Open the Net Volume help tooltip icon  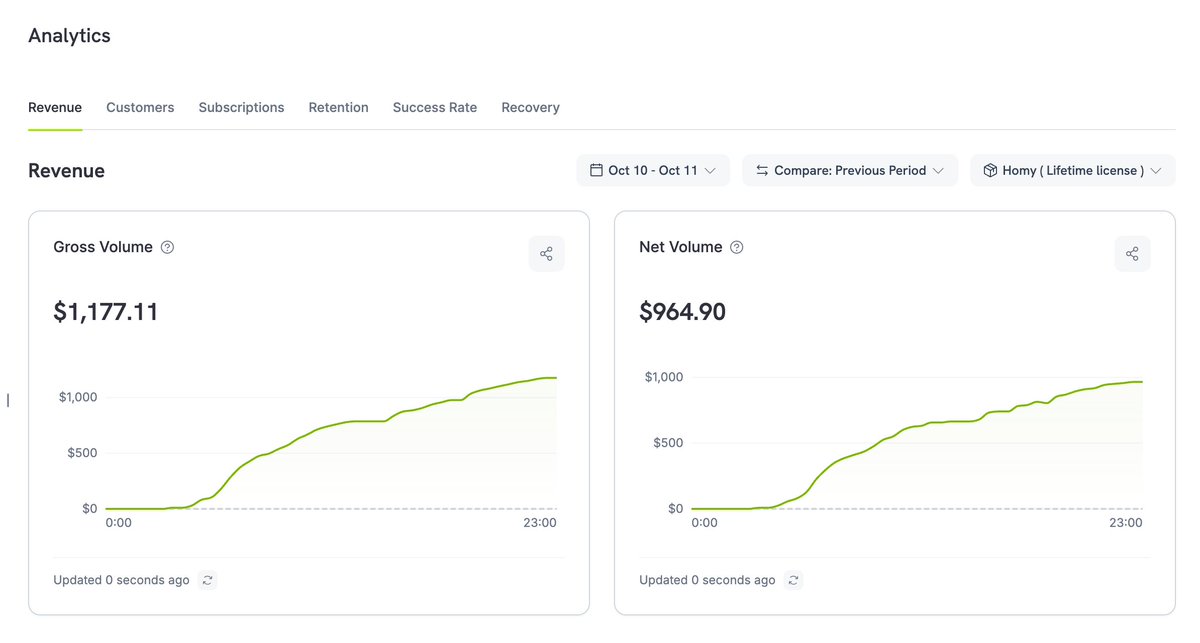737,247
